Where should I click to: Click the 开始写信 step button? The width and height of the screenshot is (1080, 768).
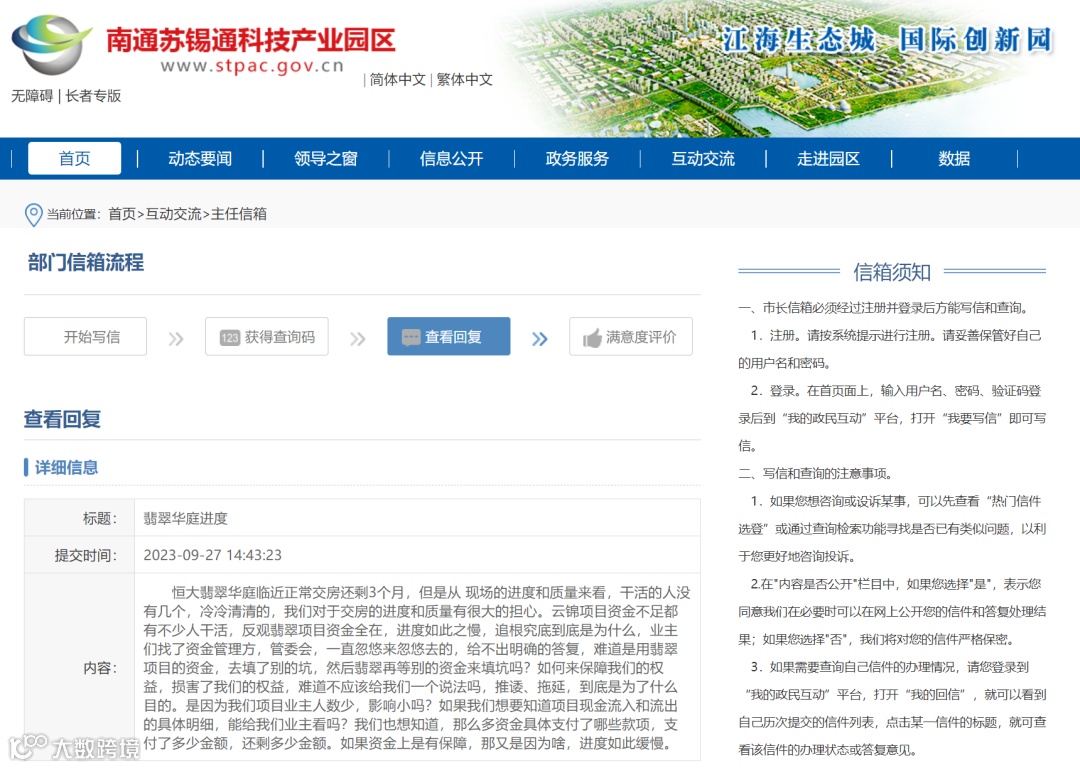pos(85,336)
